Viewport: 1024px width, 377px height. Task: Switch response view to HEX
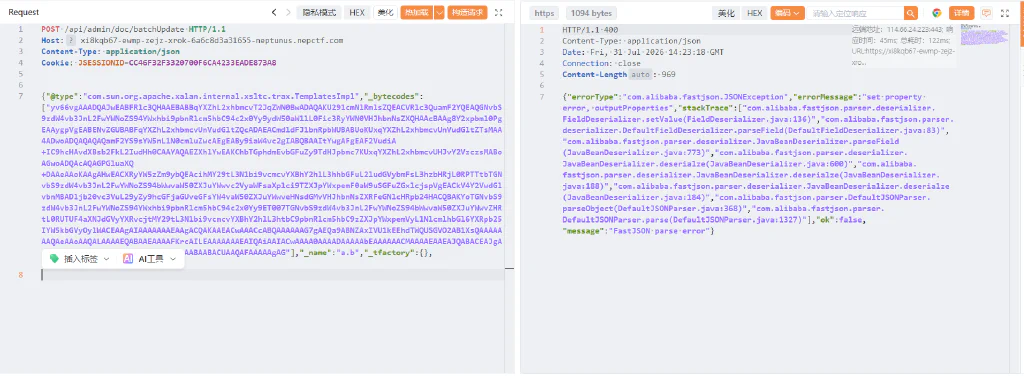click(x=754, y=13)
